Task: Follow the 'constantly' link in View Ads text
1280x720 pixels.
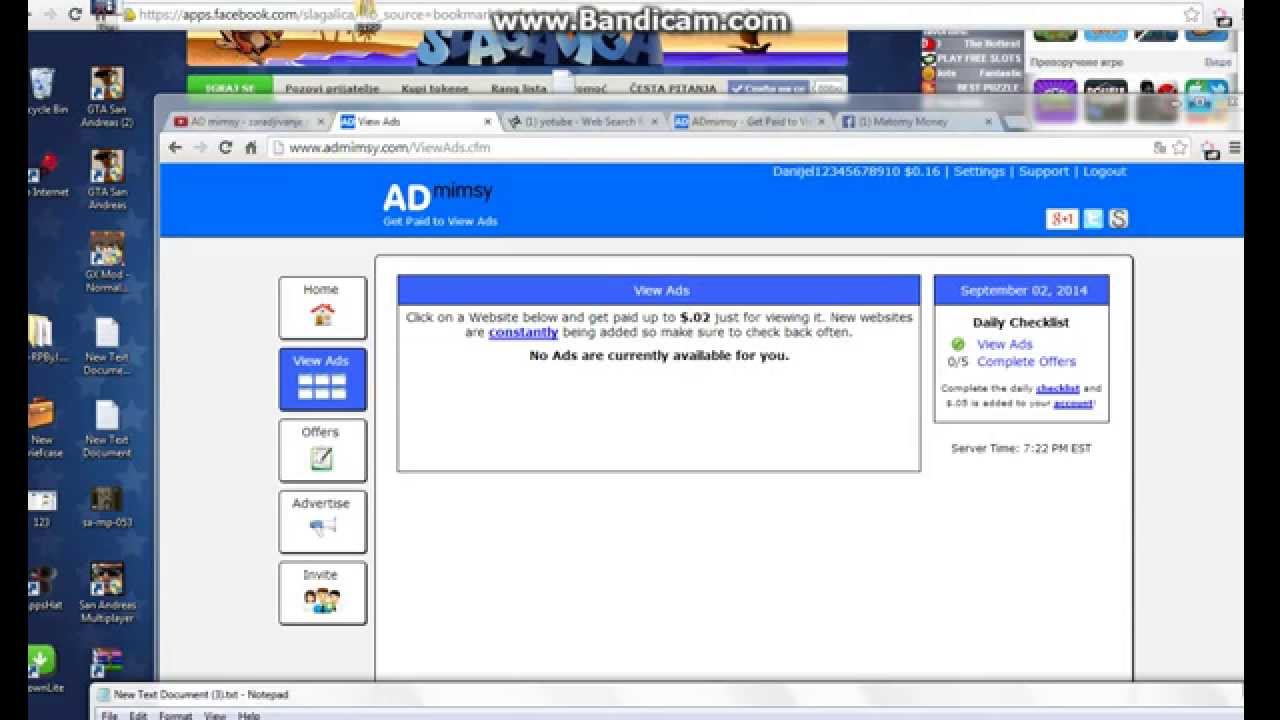Action: pos(523,332)
